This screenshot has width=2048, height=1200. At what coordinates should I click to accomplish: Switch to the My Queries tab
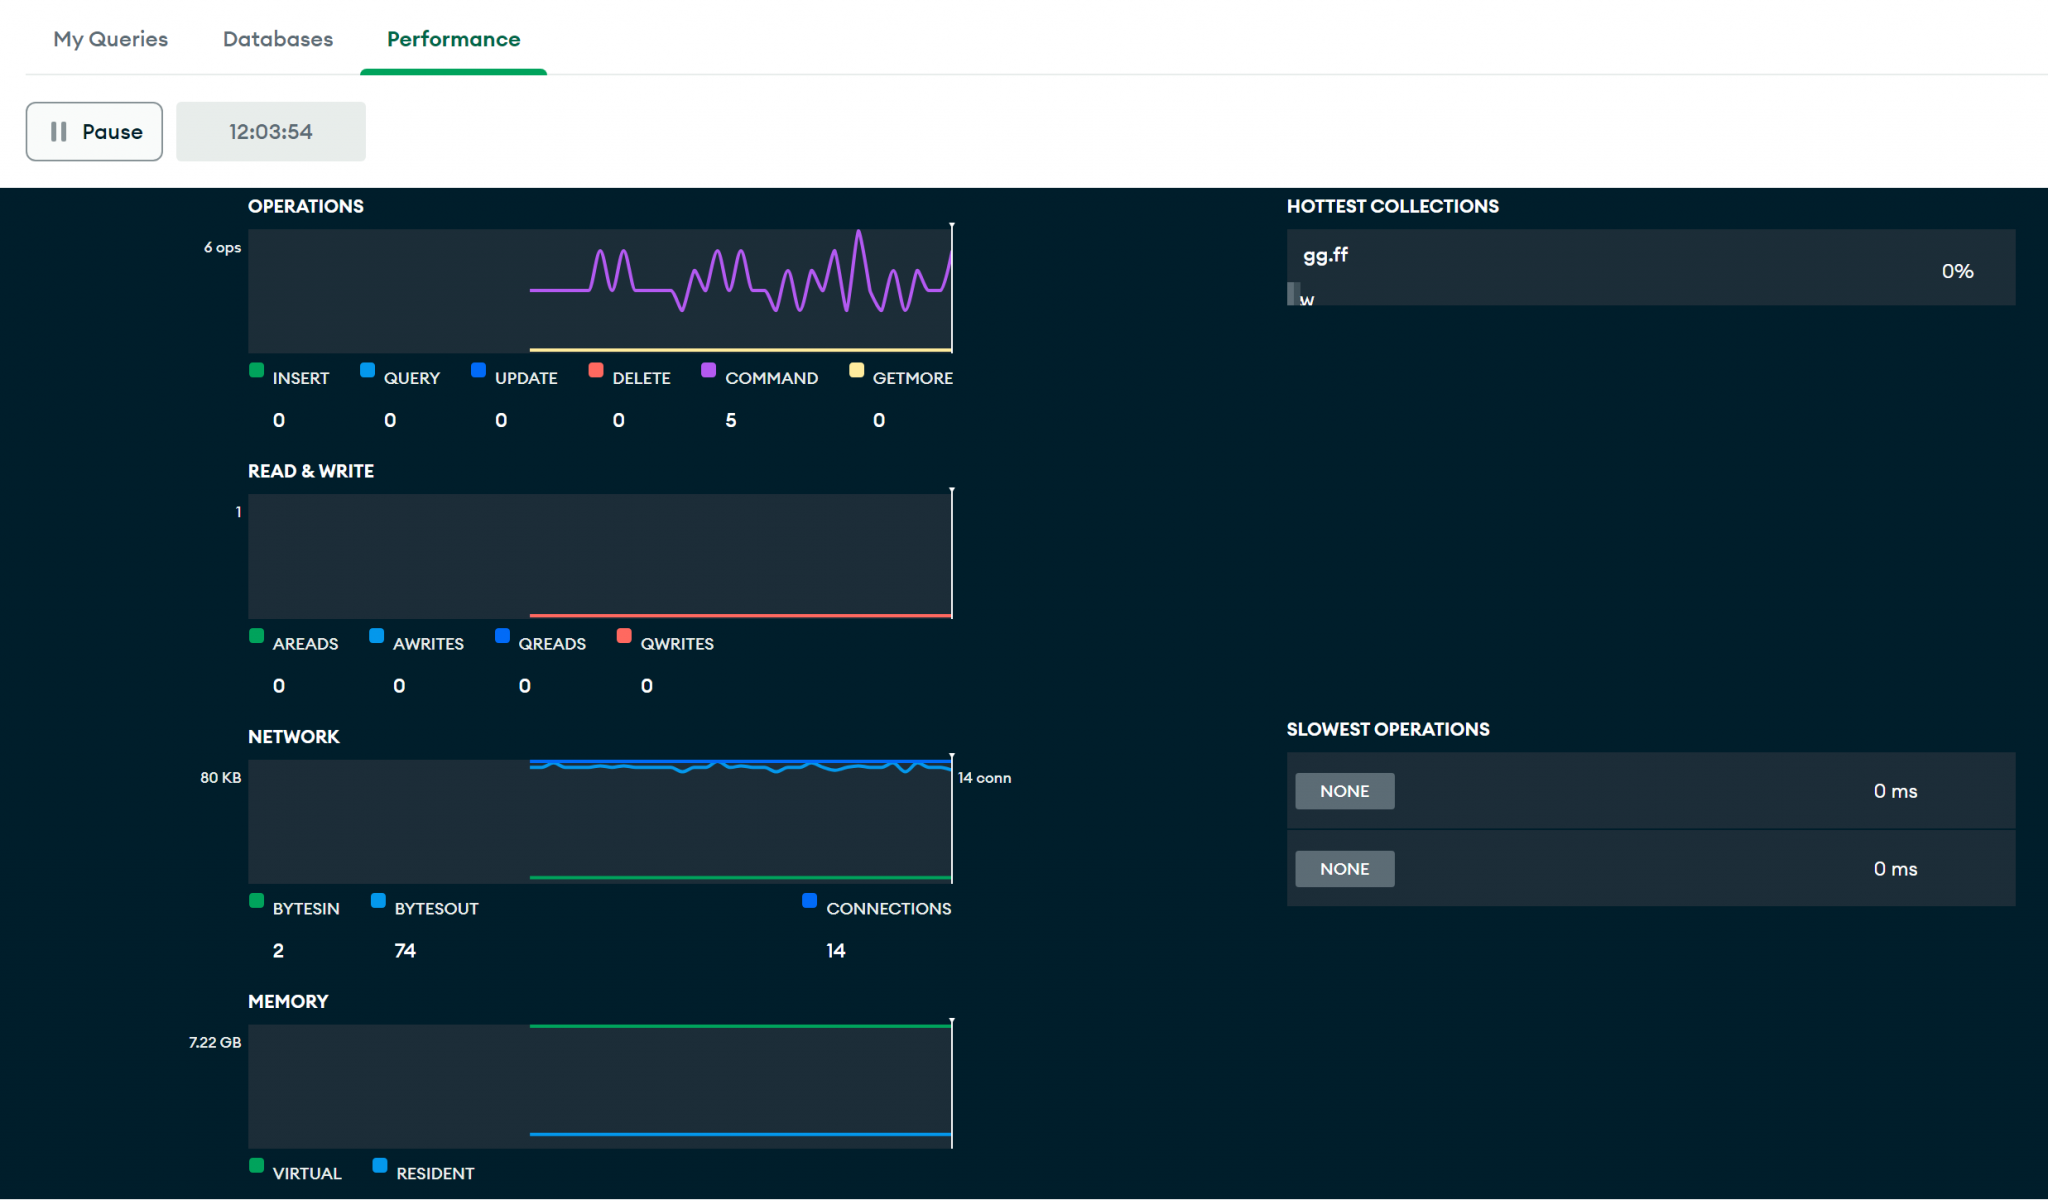[110, 39]
